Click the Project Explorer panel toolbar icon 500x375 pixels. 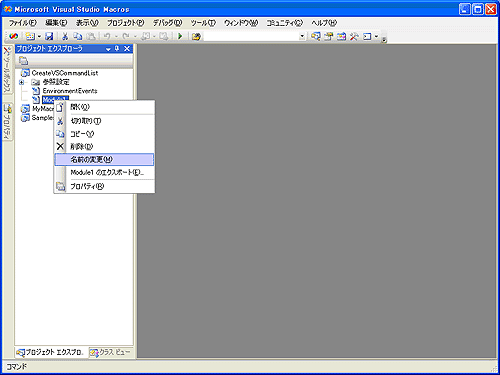[x=23, y=61]
